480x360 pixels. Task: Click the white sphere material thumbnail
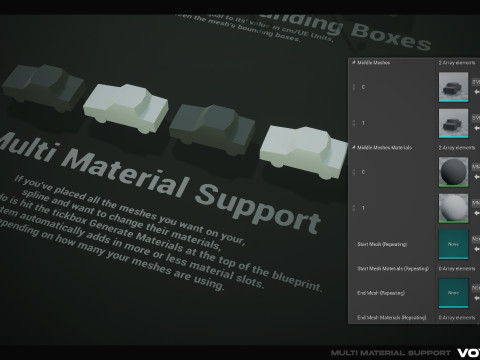click(453, 208)
